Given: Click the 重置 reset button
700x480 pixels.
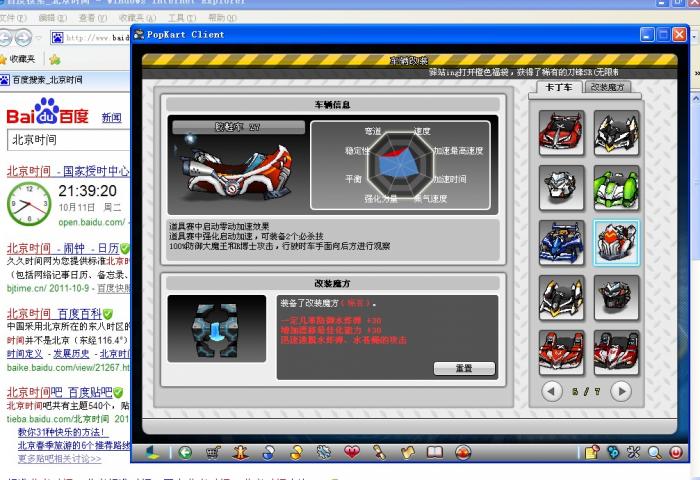Looking at the screenshot, I should click(464, 368).
